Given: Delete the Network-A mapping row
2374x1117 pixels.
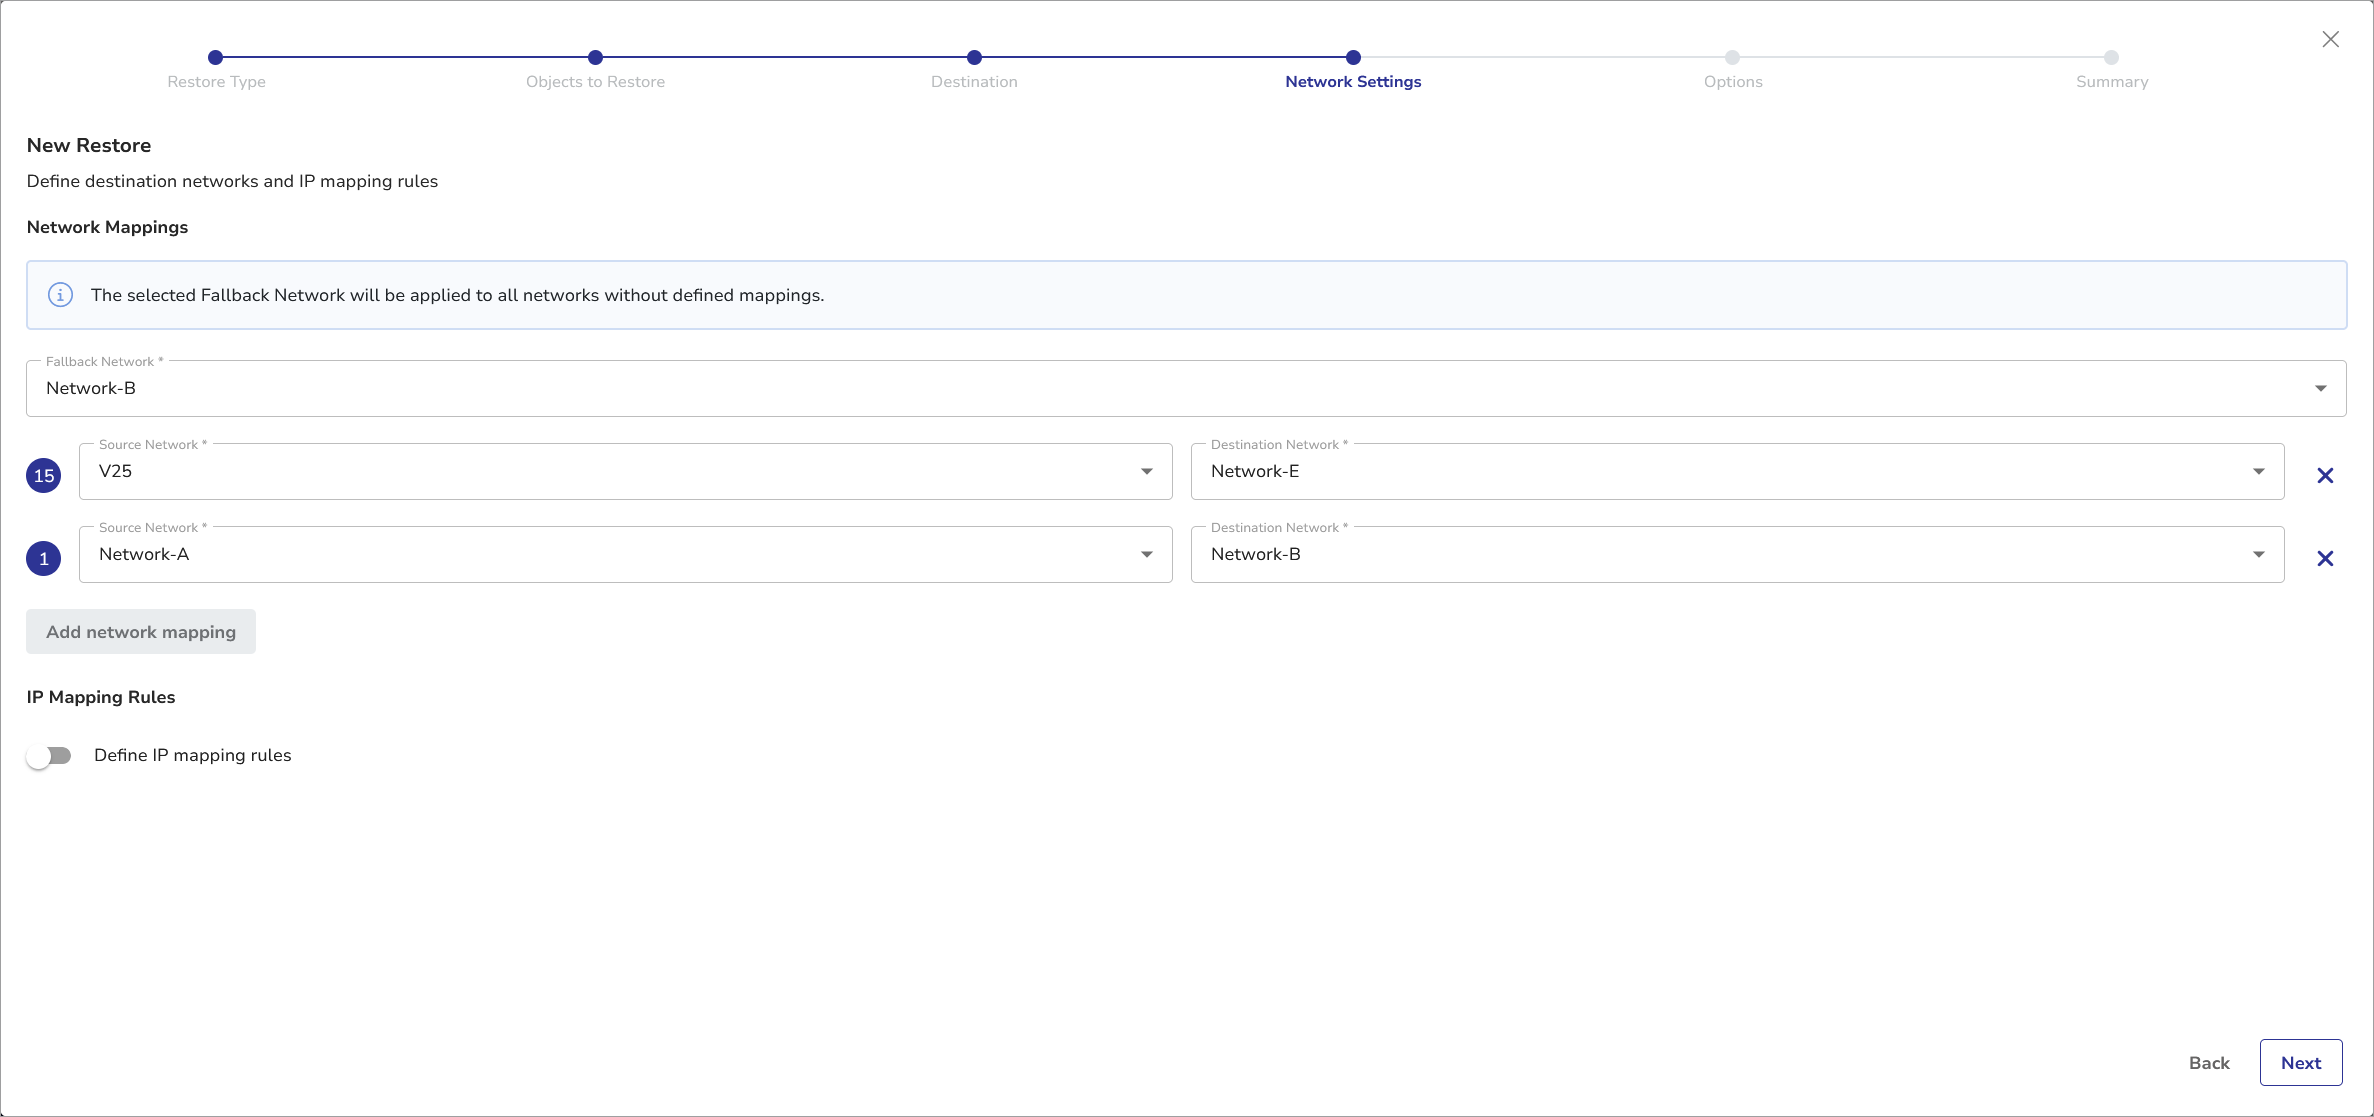Looking at the screenshot, I should (x=2325, y=559).
